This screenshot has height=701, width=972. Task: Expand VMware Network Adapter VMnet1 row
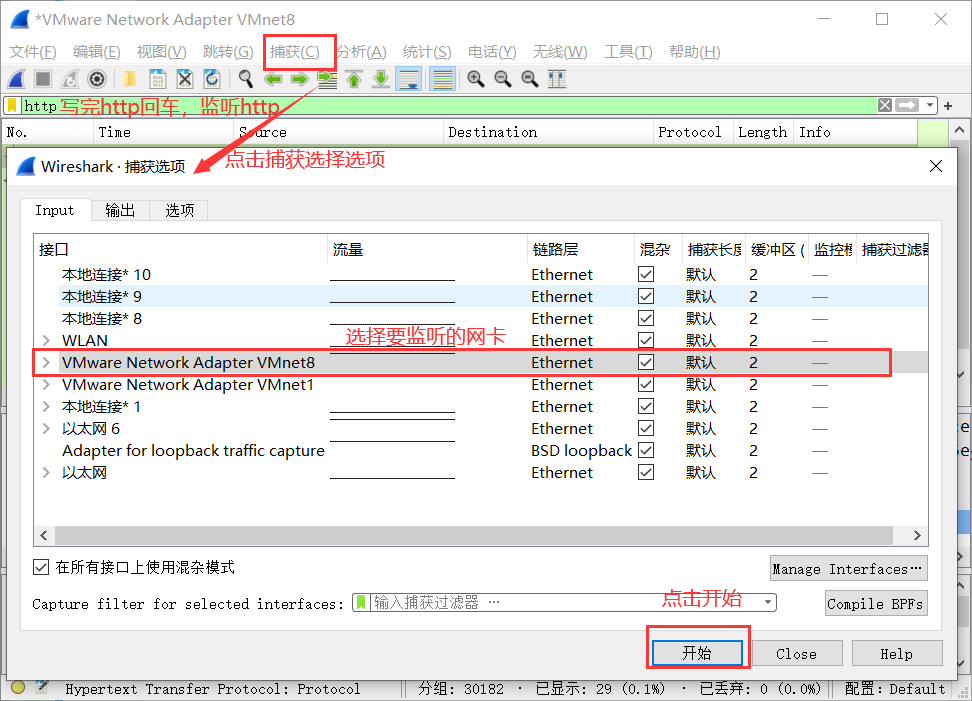pos(46,384)
